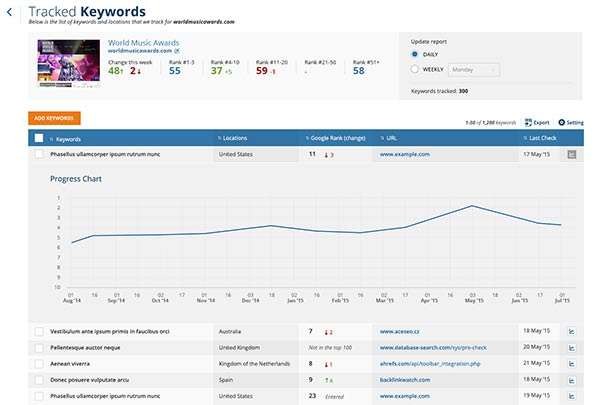This screenshot has width=610, height=405.
Task: Open the Export icon above the table
Action: click(530, 122)
